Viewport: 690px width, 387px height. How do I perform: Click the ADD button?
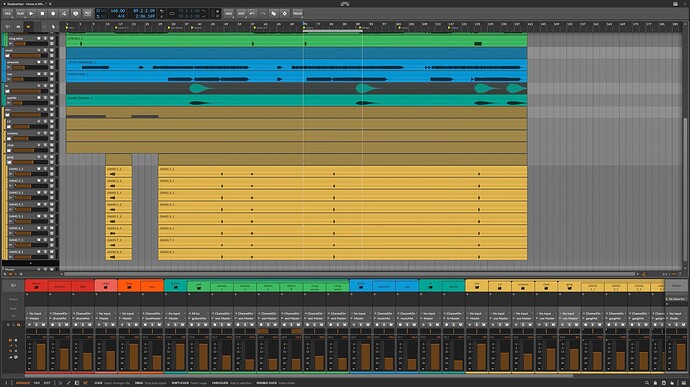coord(228,14)
